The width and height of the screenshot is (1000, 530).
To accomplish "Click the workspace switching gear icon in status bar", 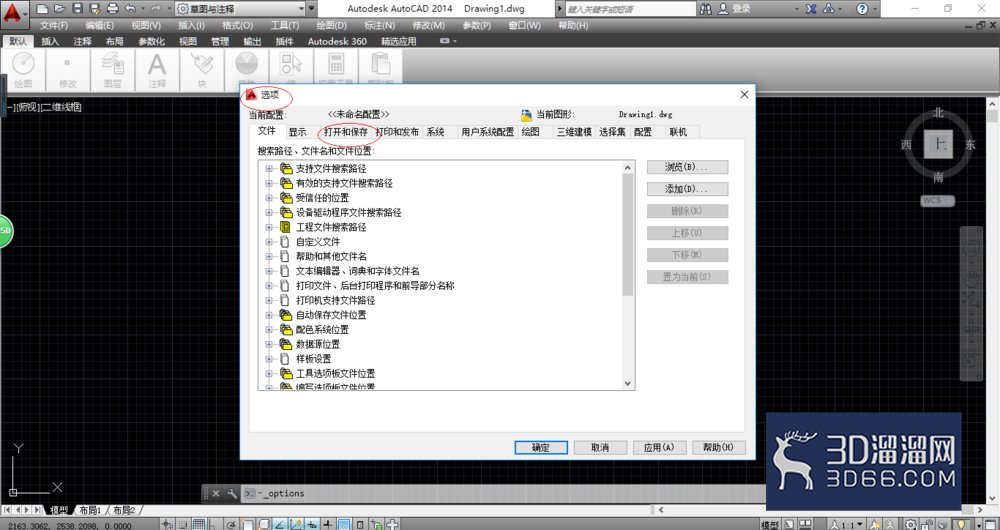I will click(910, 524).
